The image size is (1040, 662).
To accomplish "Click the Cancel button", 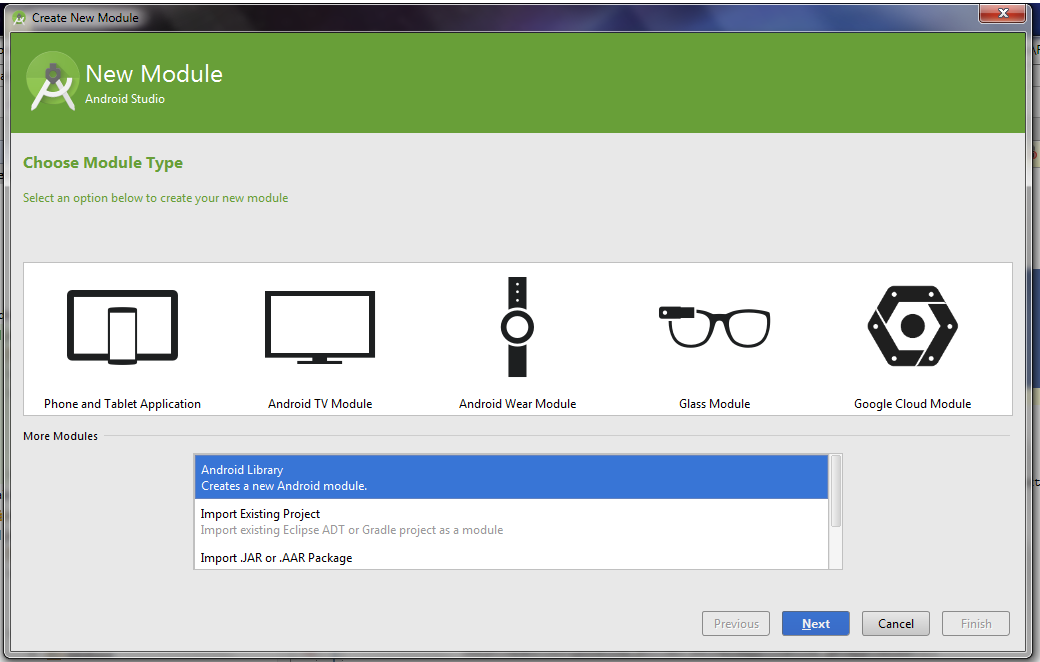I will click(895, 624).
